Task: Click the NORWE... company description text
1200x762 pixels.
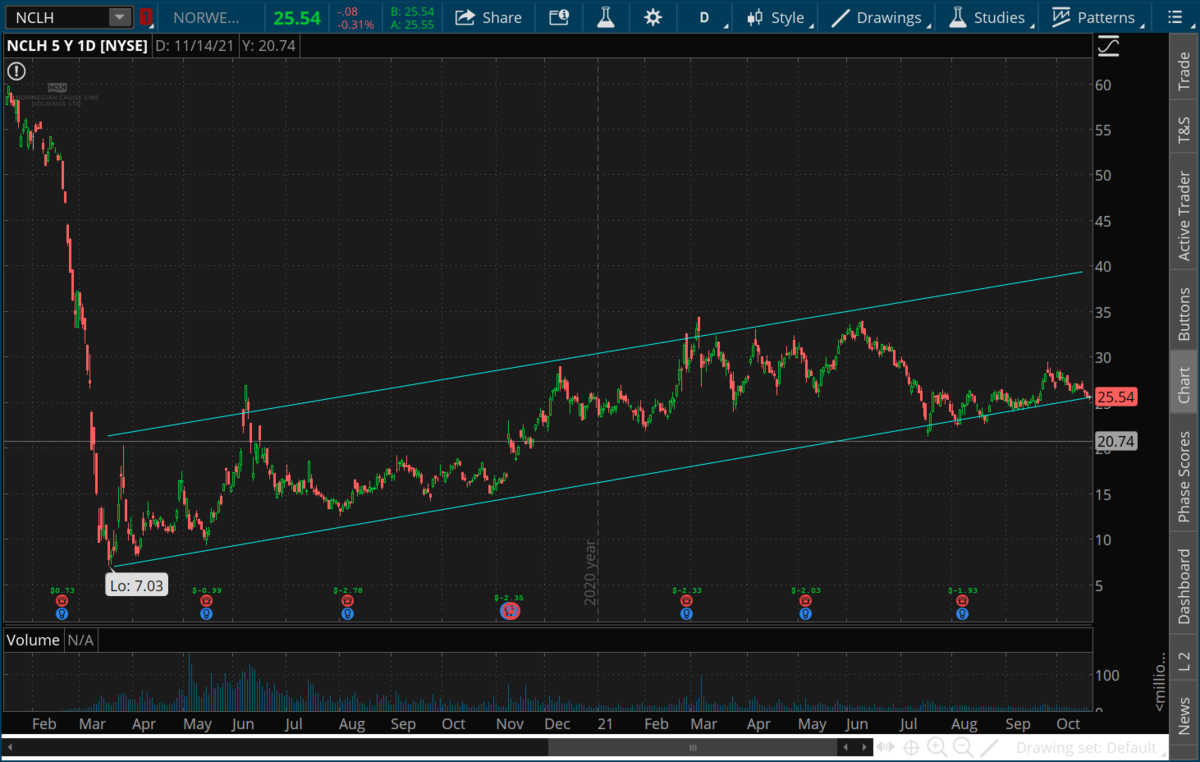Action: click(206, 17)
